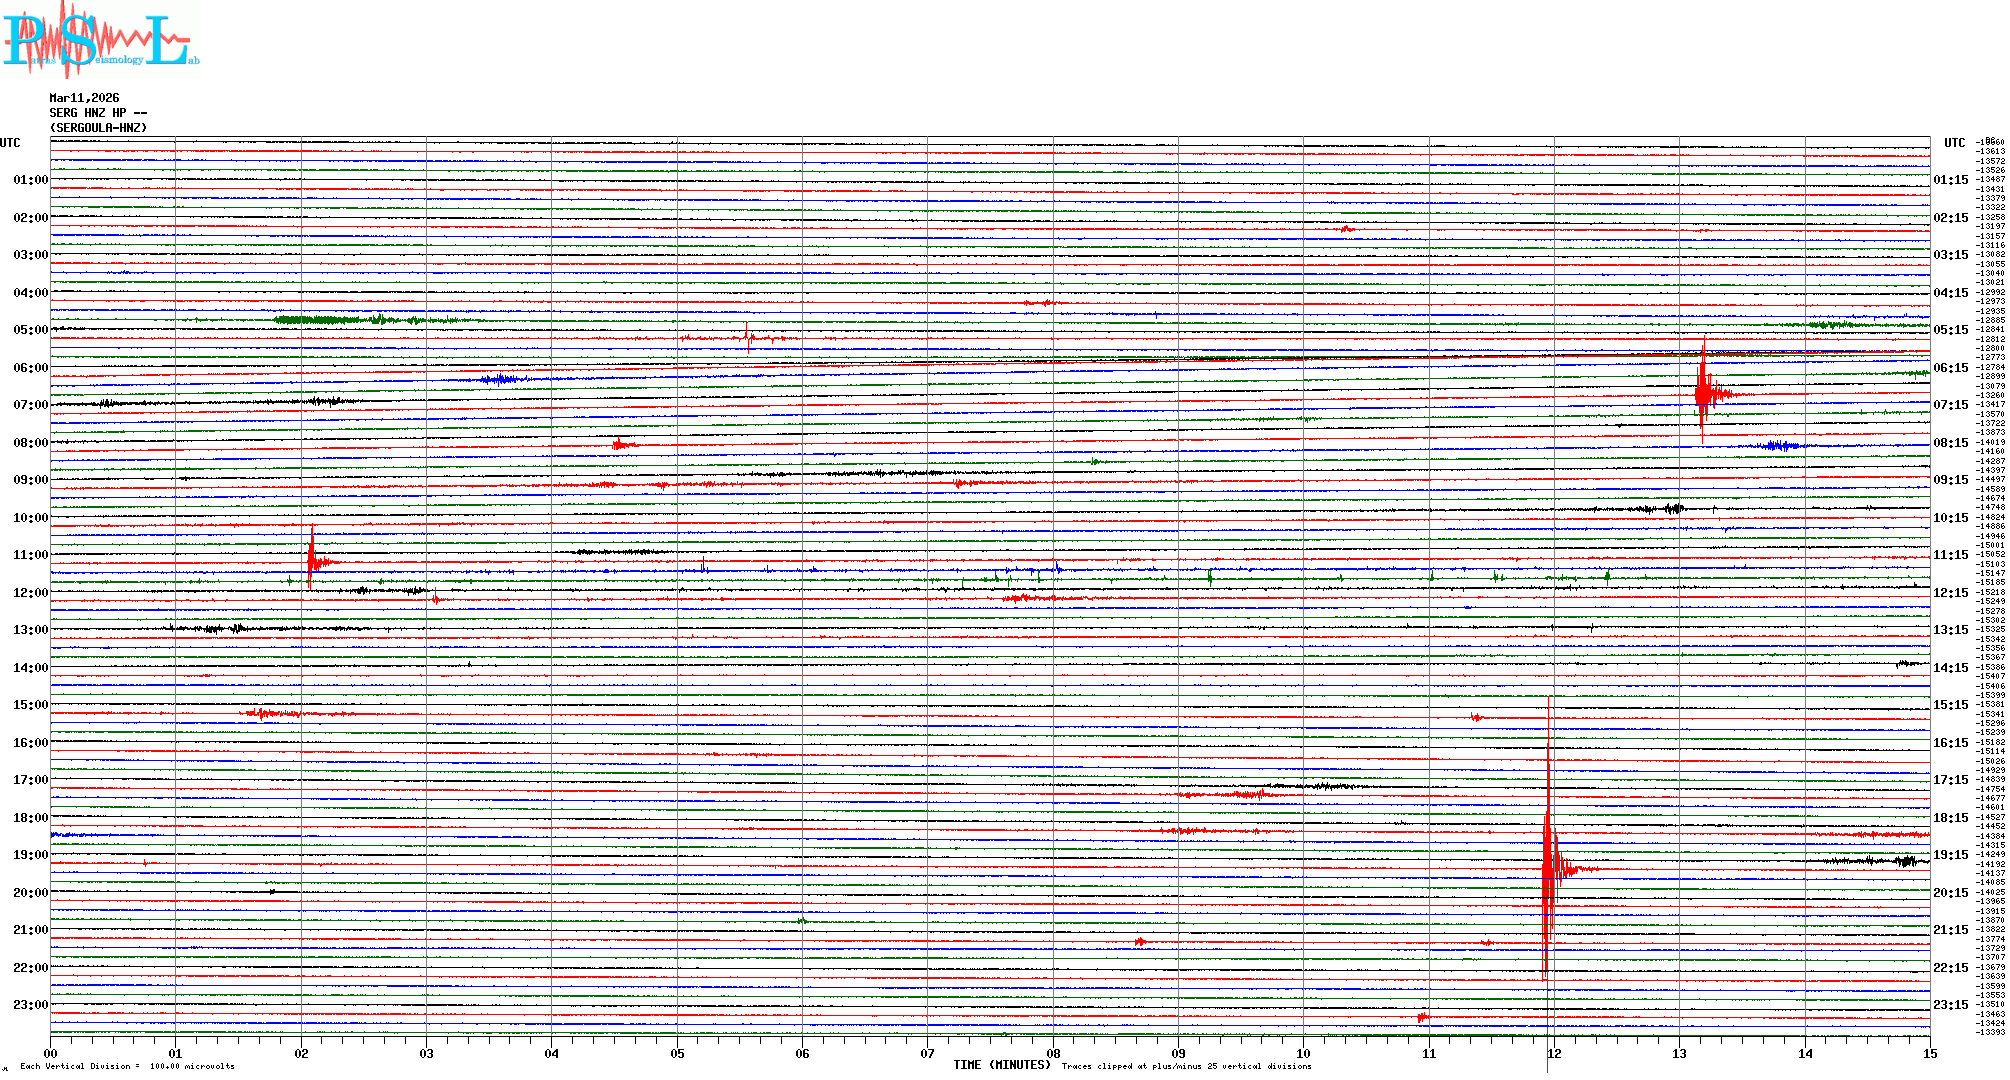Click the large red event near 19:00
The image size is (2010, 1080).
pyautogui.click(x=1549, y=865)
